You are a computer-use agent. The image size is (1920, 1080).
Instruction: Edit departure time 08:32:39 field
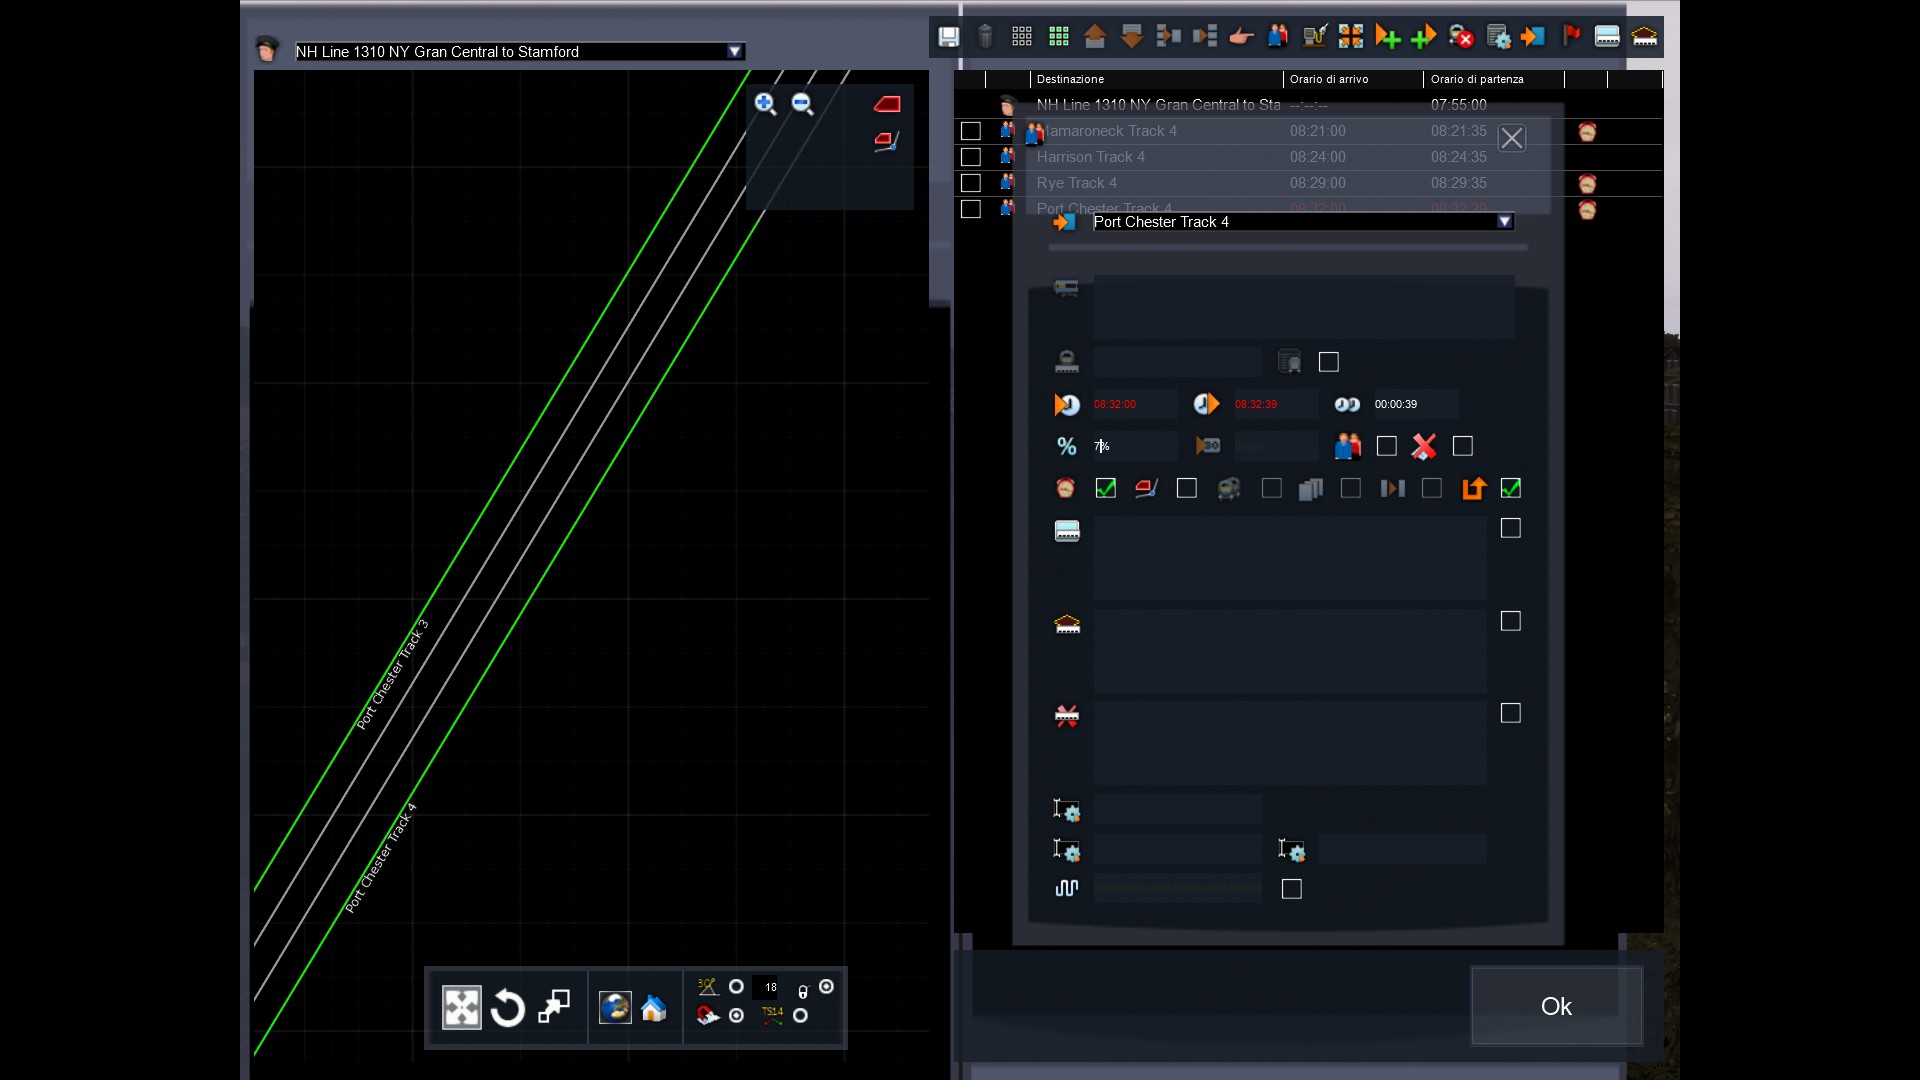(1275, 404)
